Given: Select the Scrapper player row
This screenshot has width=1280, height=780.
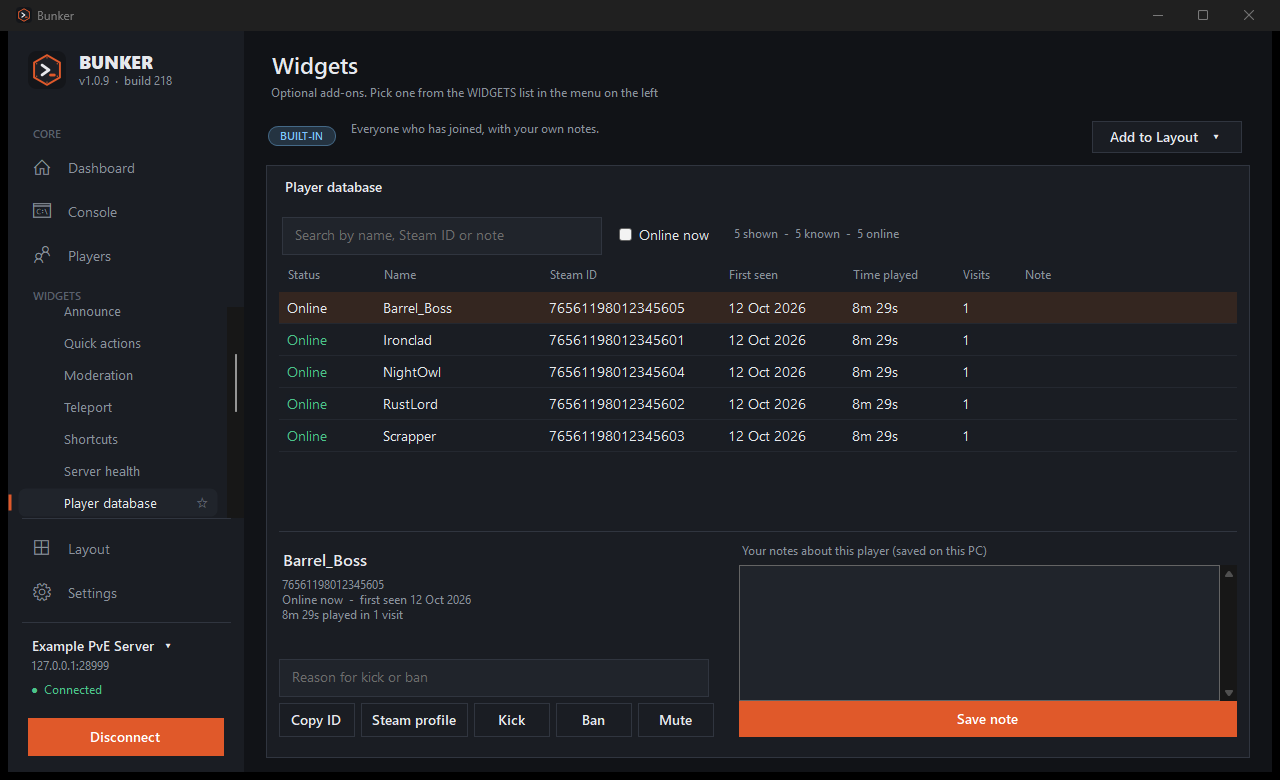Looking at the screenshot, I should 758,436.
